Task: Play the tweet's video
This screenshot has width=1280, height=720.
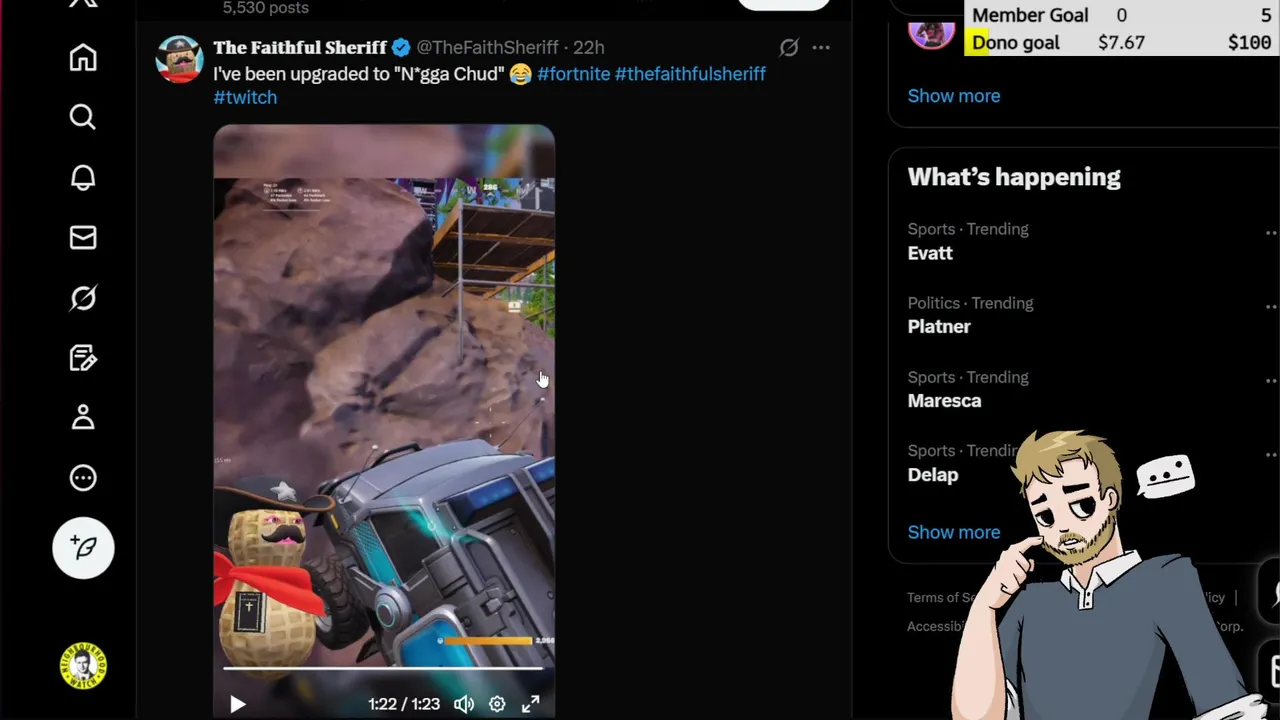Action: [x=237, y=704]
